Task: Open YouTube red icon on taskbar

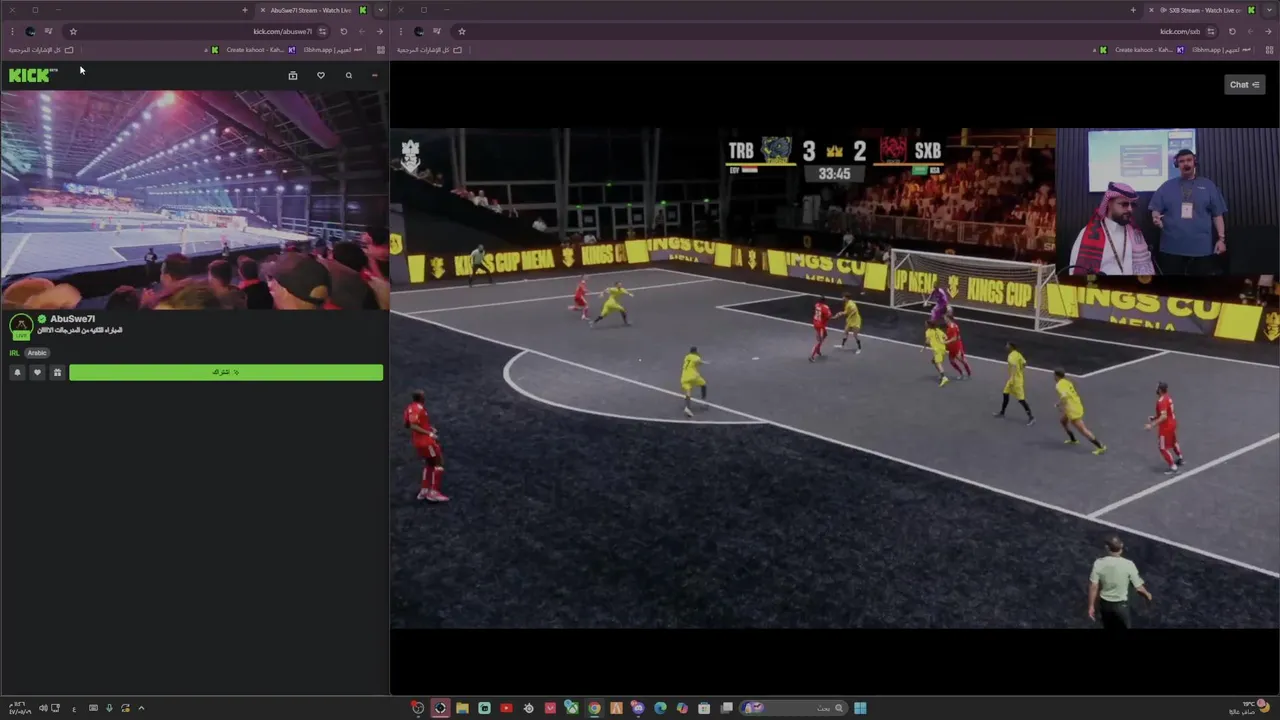Action: pos(506,708)
